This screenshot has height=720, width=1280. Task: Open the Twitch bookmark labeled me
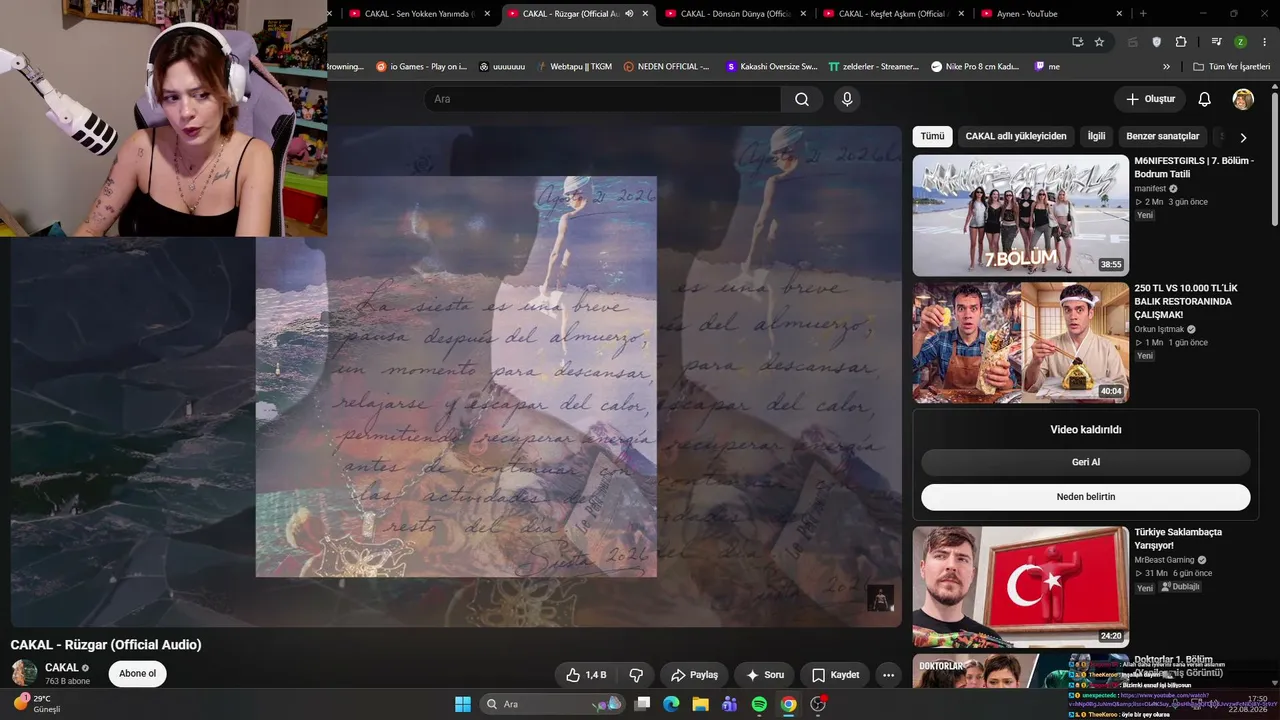click(1047, 67)
